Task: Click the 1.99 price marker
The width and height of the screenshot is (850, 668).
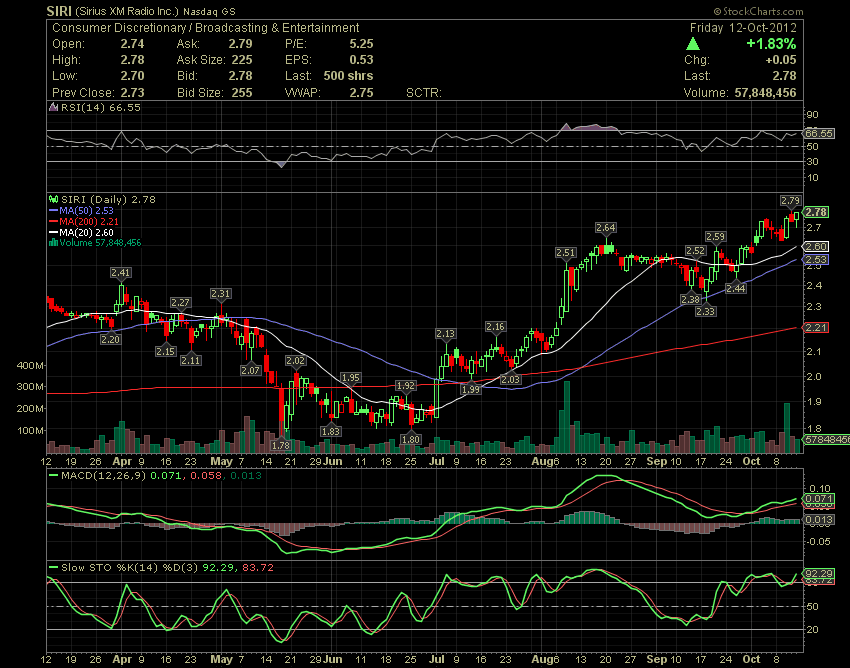Action: [471, 389]
